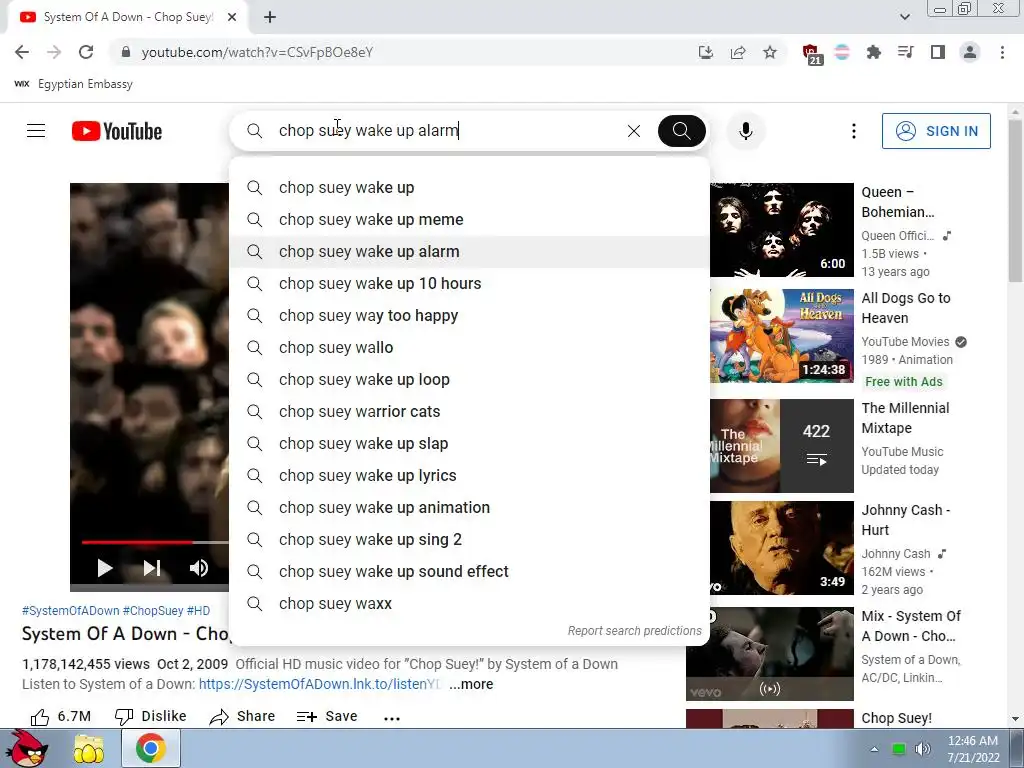The image size is (1024, 768).
Task: Bookmark this page with the star
Action: (x=770, y=52)
